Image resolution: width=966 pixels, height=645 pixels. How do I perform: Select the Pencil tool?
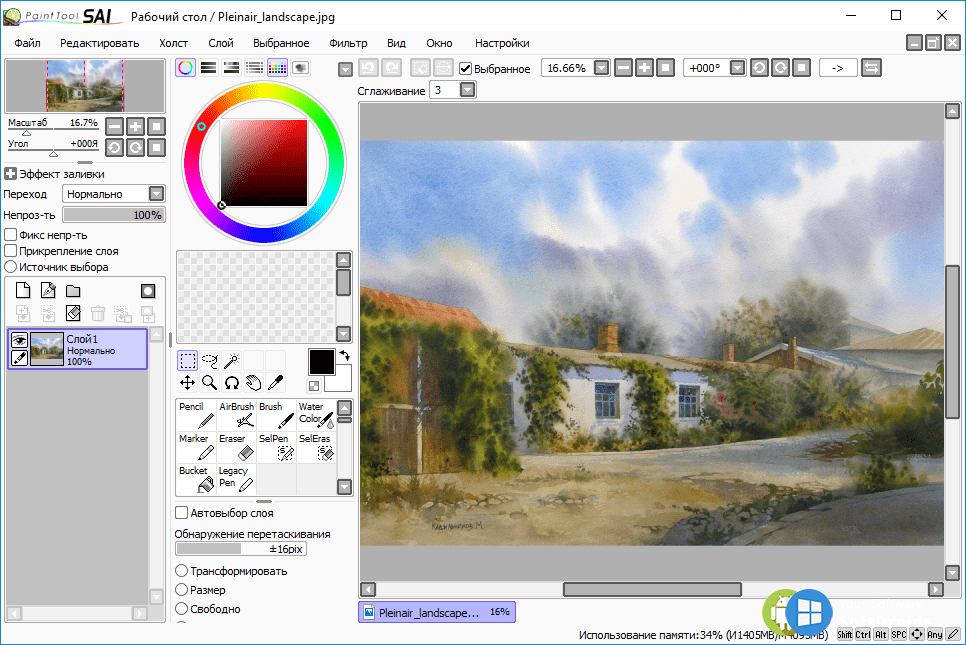click(196, 415)
